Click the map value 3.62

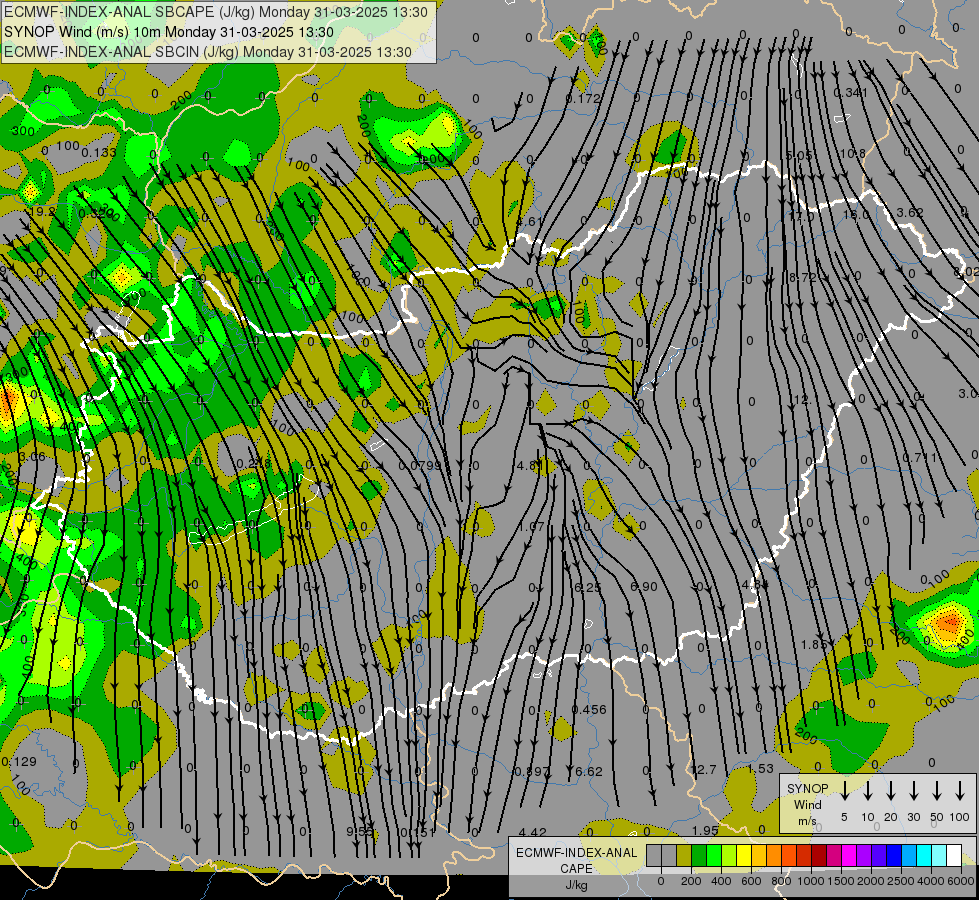[x=910, y=212]
